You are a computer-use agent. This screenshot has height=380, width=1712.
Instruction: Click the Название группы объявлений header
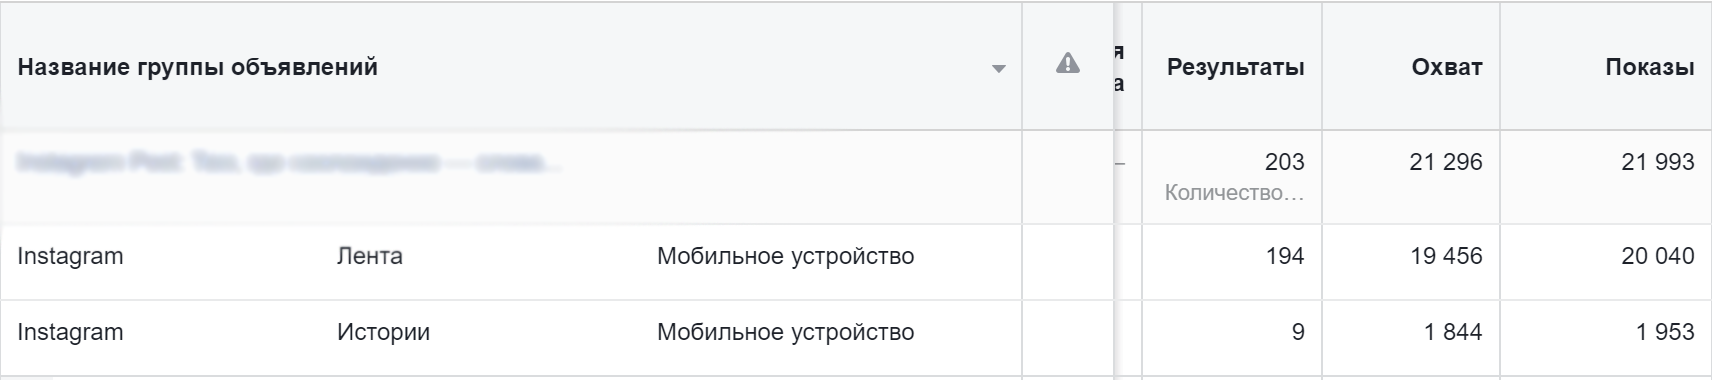tap(198, 68)
